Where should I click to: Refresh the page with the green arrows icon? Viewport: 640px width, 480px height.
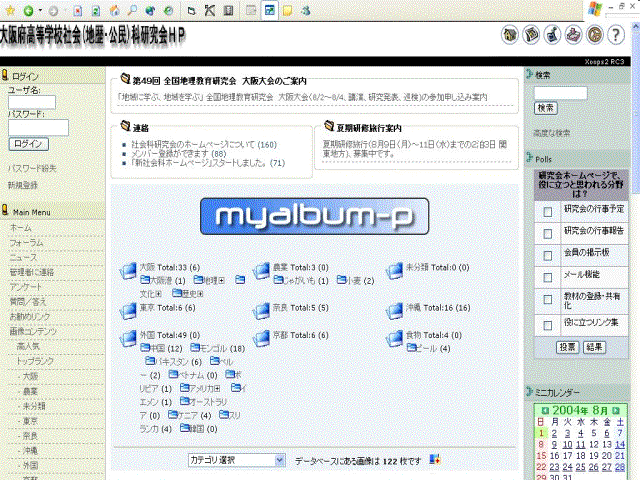[96, 11]
